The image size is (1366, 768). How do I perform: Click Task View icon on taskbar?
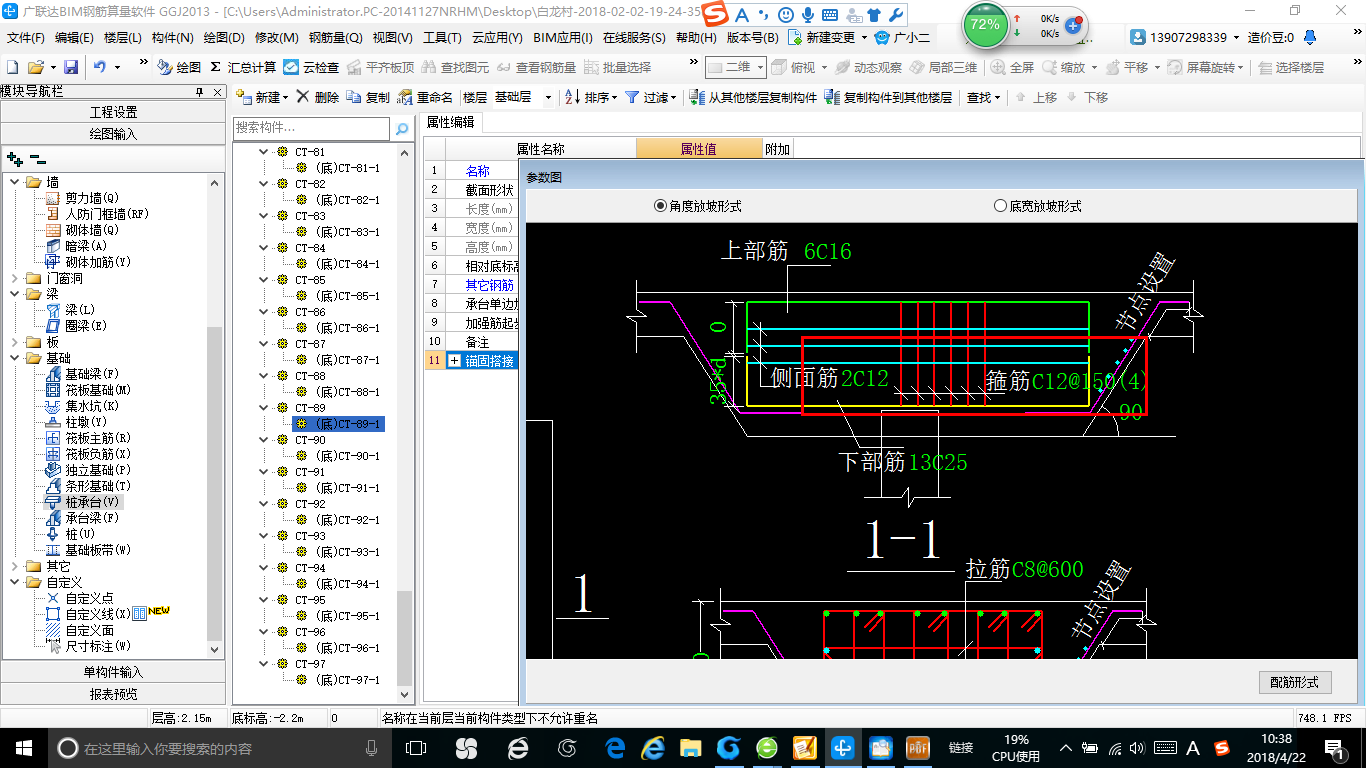(416, 748)
